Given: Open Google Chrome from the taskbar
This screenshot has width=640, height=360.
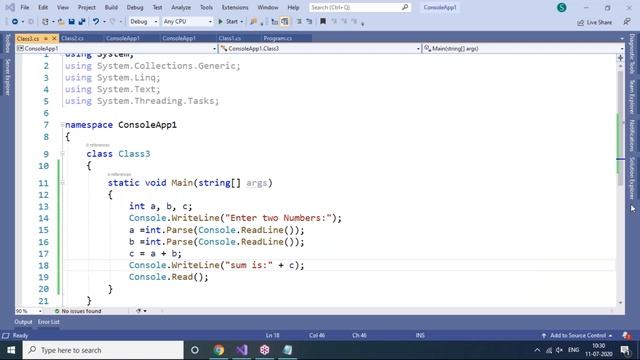Looking at the screenshot, I should click(219, 350).
